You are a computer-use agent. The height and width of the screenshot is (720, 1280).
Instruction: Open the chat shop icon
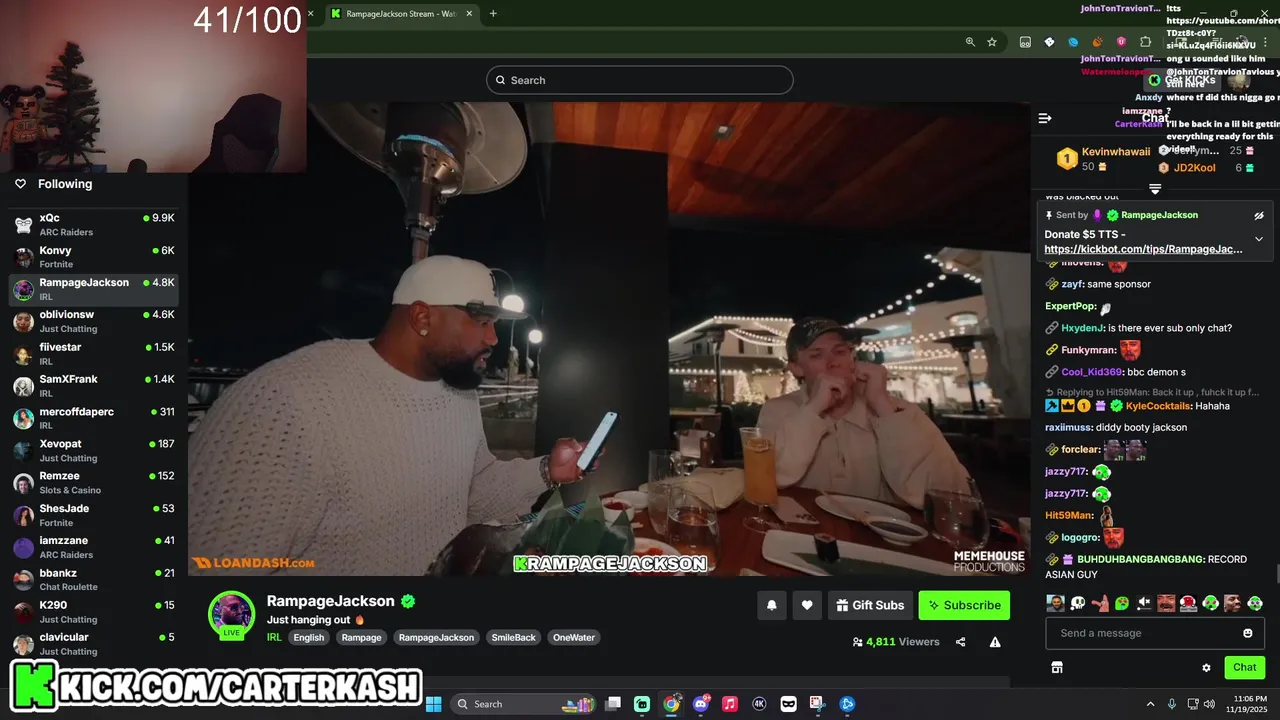1057,667
